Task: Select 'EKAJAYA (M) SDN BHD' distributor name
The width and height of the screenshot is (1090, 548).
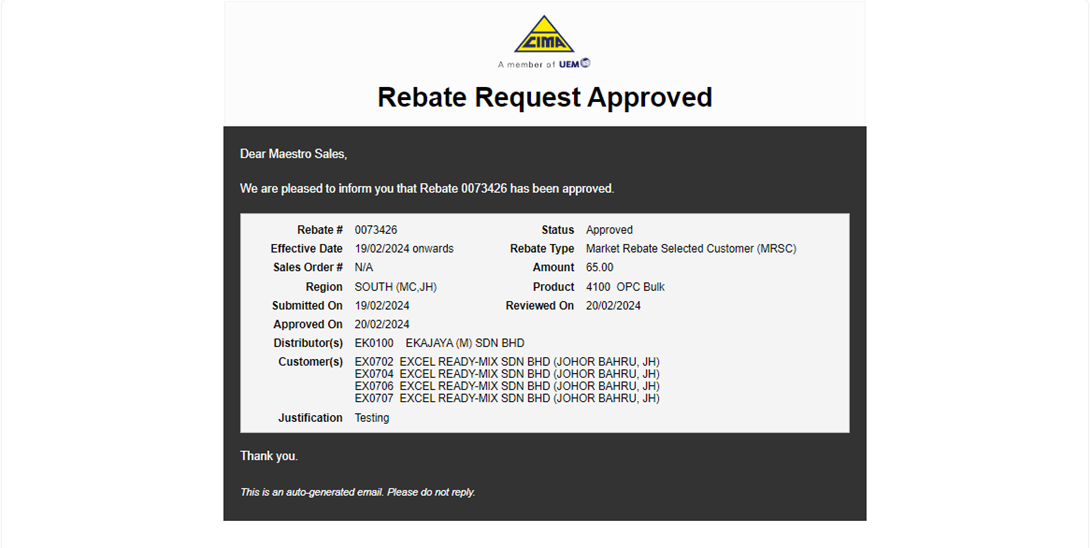Action: click(465, 343)
